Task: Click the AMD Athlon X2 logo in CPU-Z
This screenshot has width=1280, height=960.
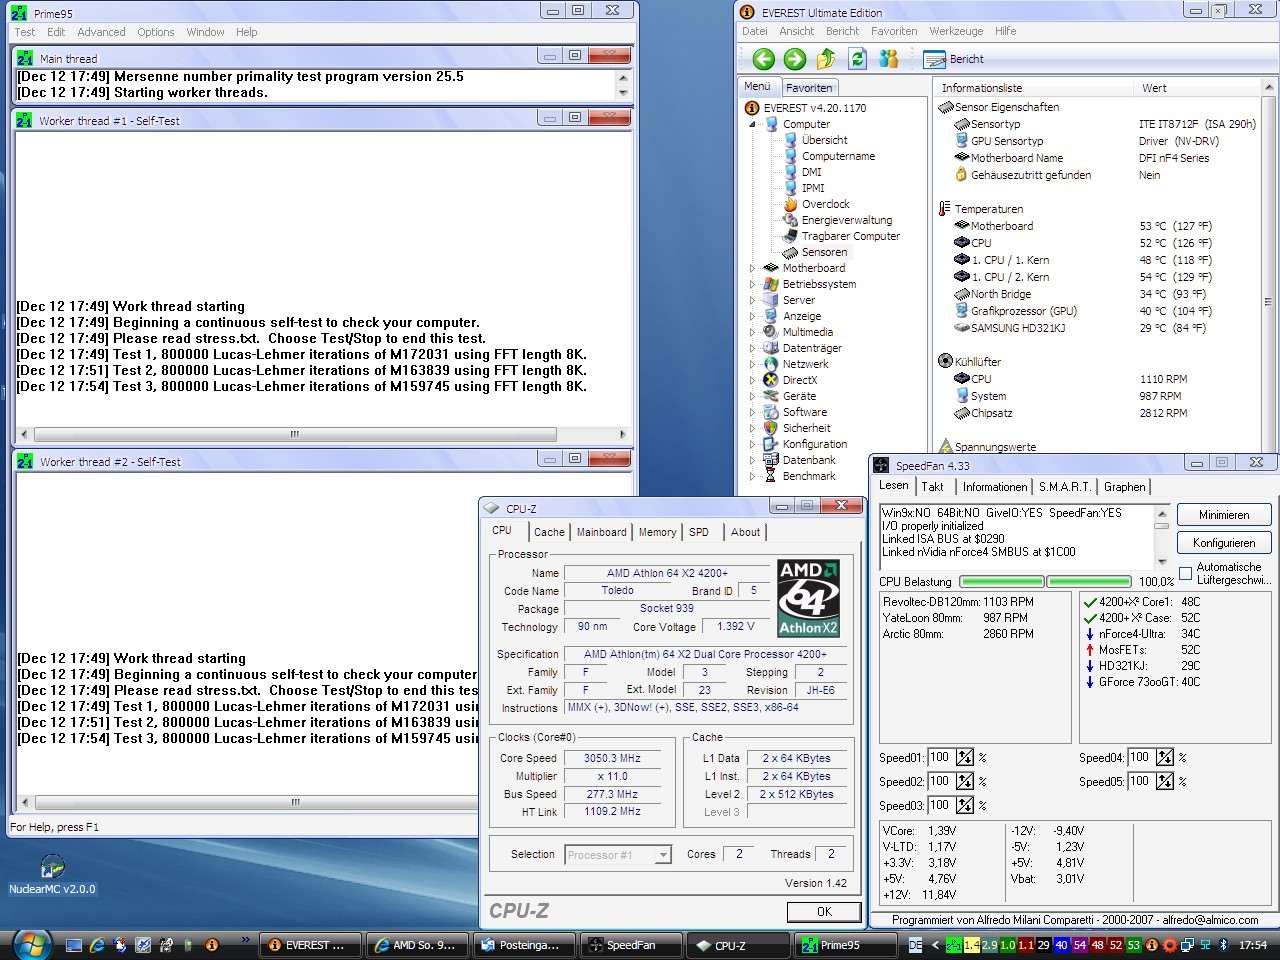Action: [808, 598]
